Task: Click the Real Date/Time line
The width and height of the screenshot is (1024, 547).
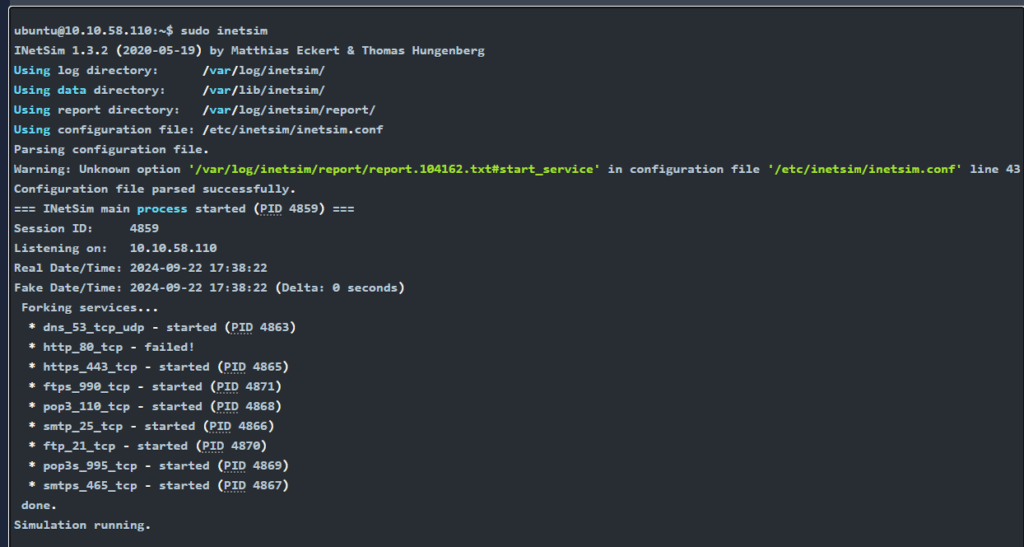Action: pyautogui.click(x=140, y=268)
